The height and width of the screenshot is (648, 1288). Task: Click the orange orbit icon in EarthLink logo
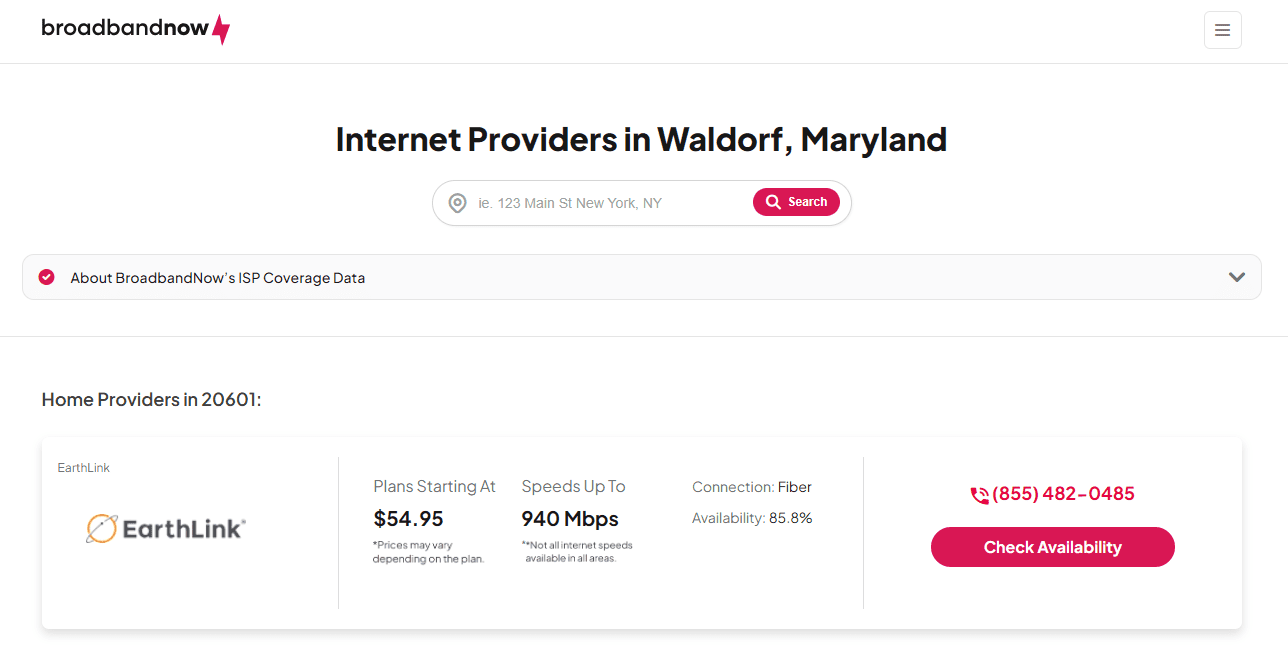click(101, 528)
